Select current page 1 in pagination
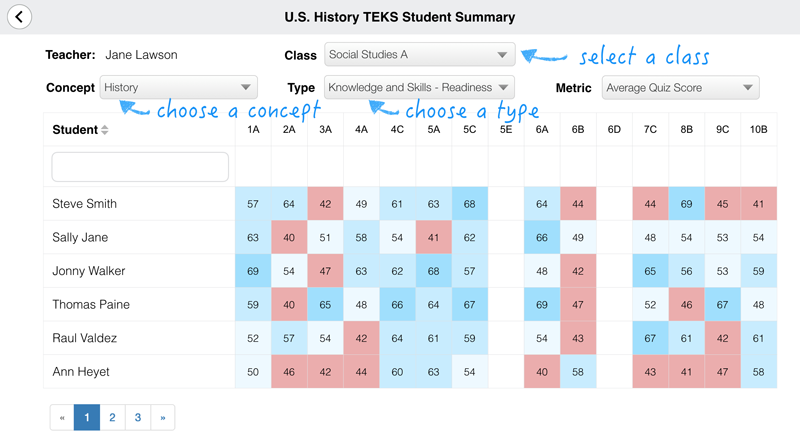This screenshot has height=437, width=800. [x=87, y=418]
